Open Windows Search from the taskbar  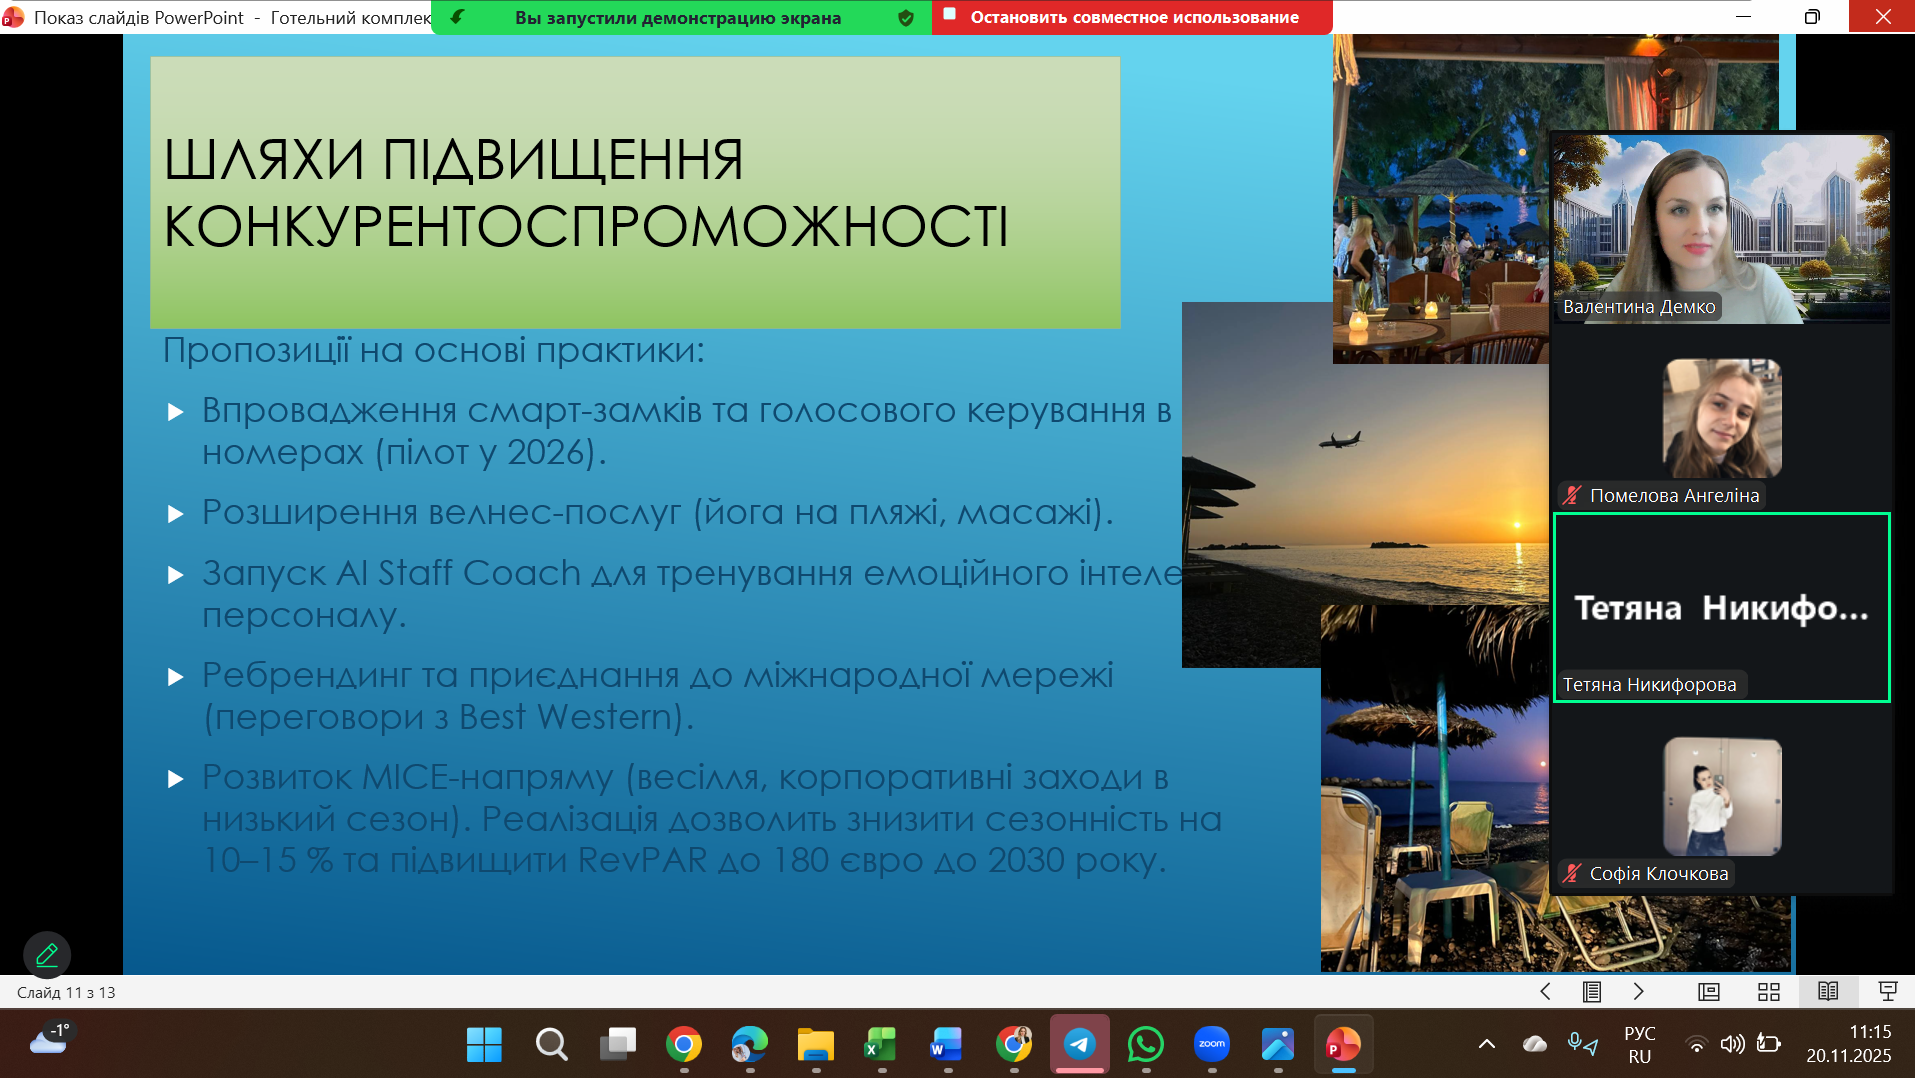pos(551,1045)
